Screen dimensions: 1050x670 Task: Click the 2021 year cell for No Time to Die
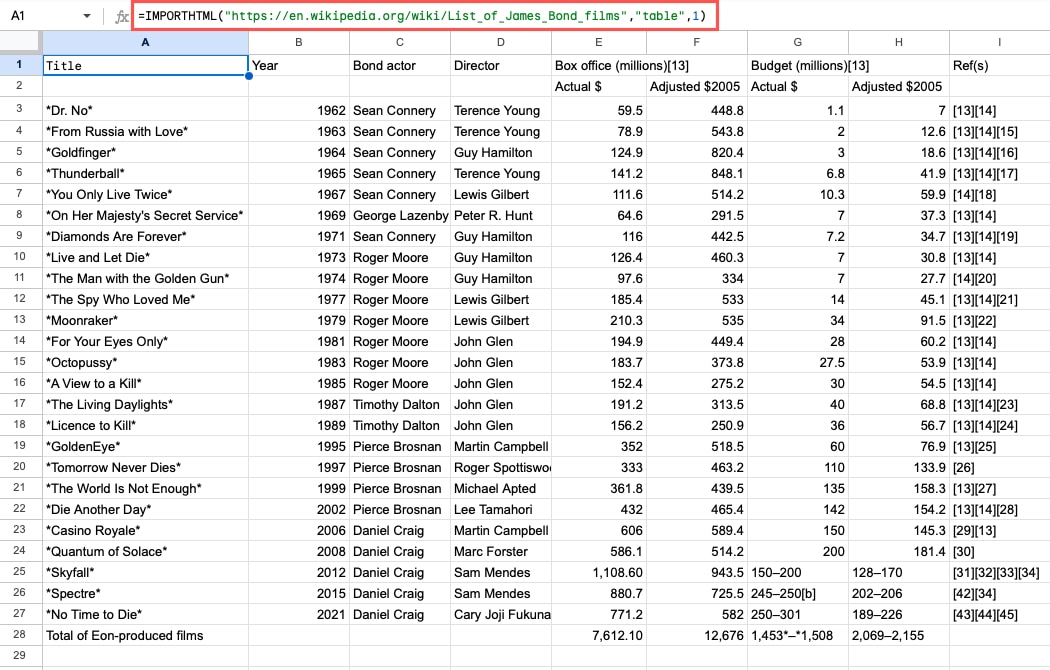coord(298,614)
